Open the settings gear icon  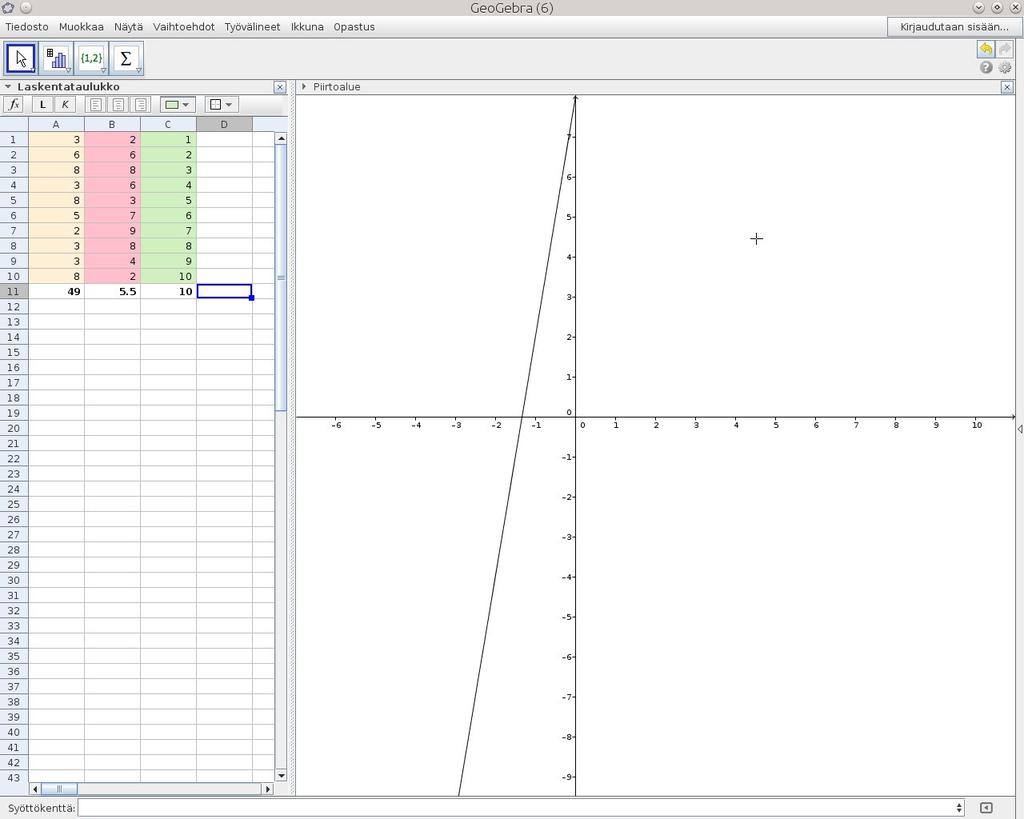click(x=1005, y=67)
